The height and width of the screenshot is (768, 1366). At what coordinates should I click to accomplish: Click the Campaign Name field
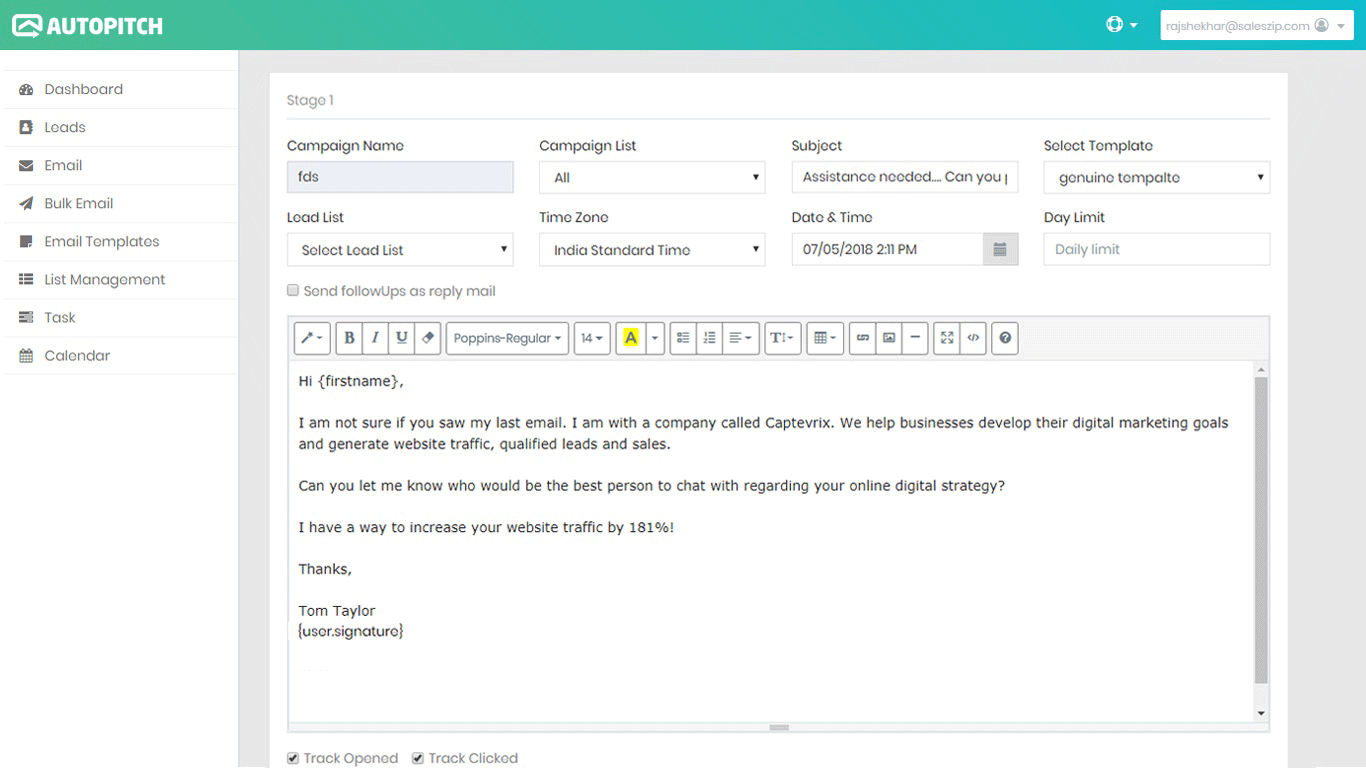click(x=400, y=177)
